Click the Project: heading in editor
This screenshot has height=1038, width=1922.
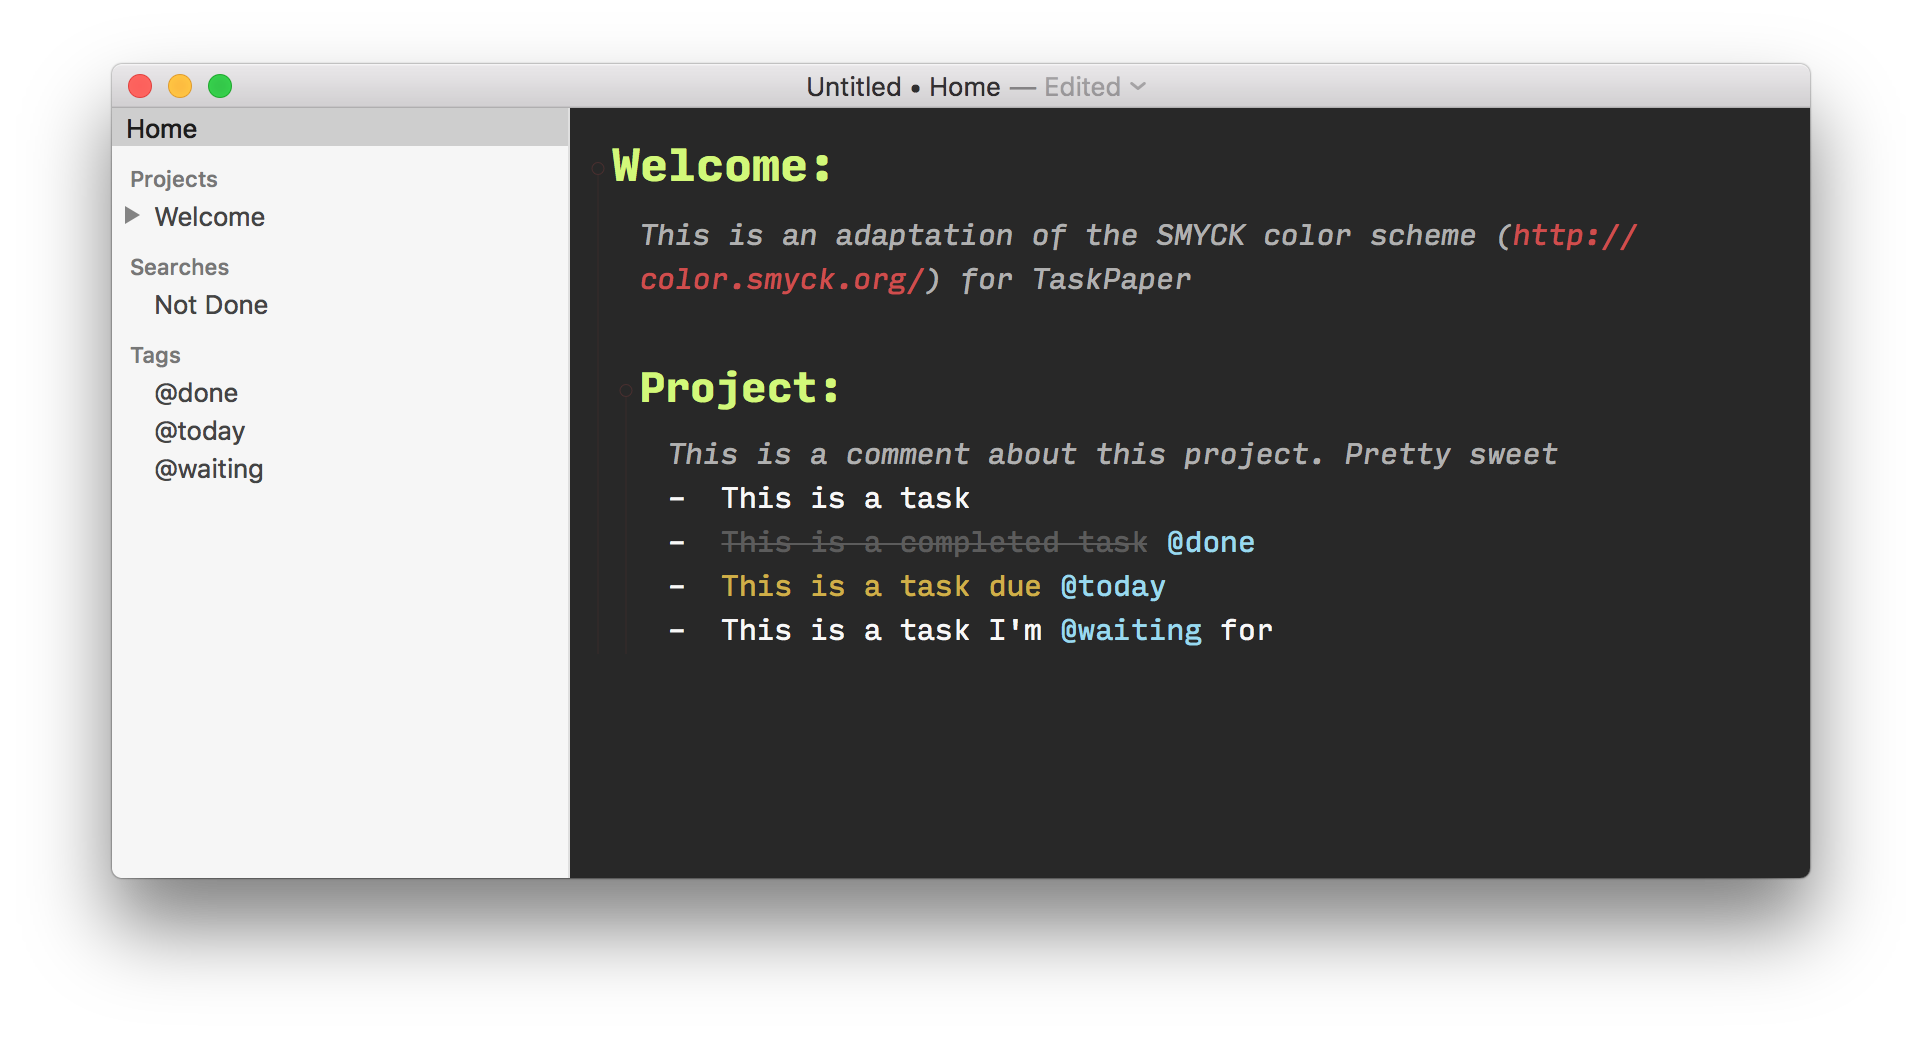(x=739, y=388)
